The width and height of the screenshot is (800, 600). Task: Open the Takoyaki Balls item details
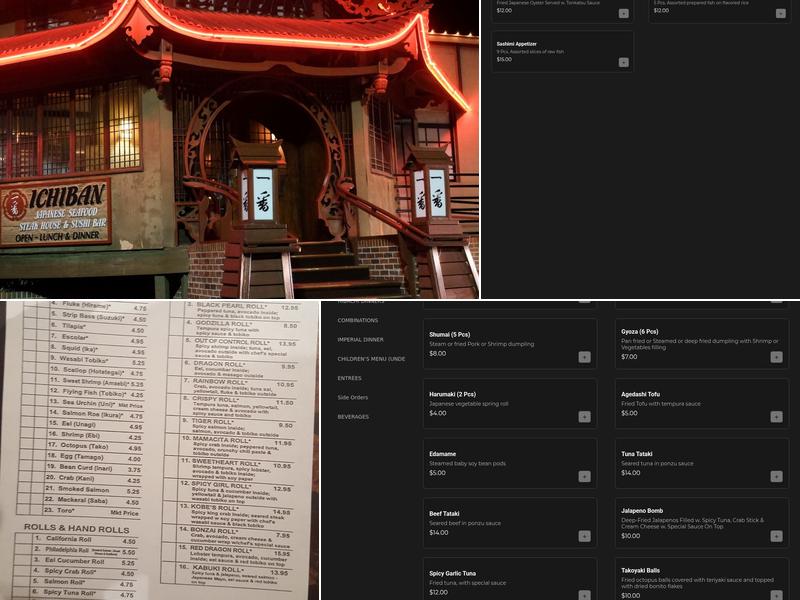click(x=700, y=580)
